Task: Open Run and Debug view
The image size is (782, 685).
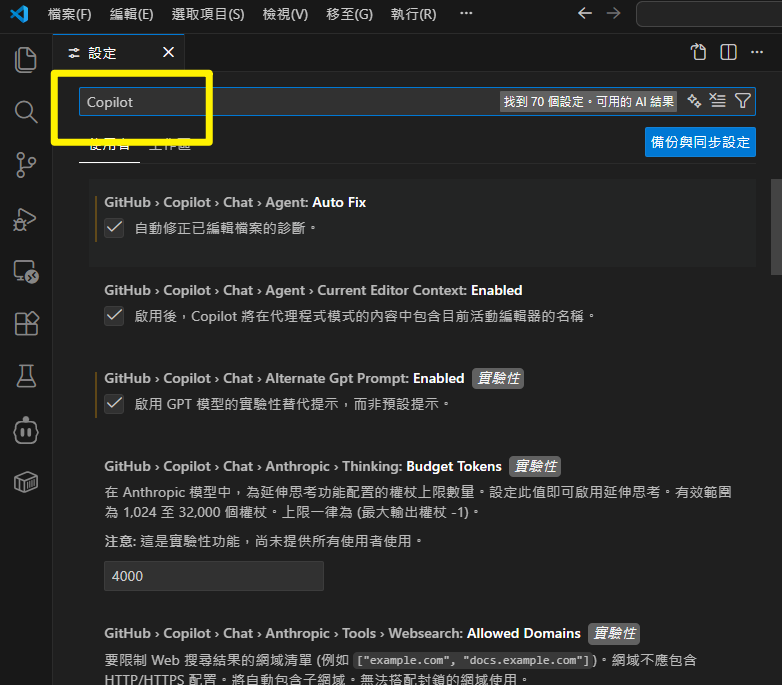Action: (25, 219)
